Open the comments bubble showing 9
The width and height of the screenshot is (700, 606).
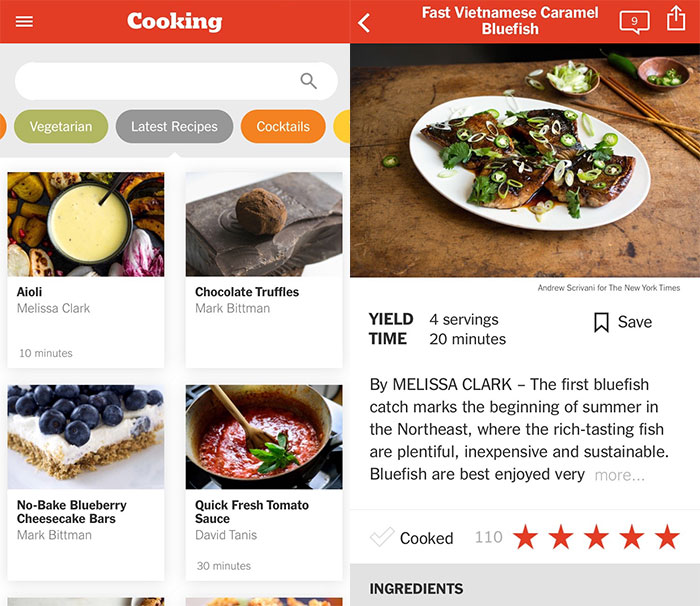pyautogui.click(x=634, y=22)
